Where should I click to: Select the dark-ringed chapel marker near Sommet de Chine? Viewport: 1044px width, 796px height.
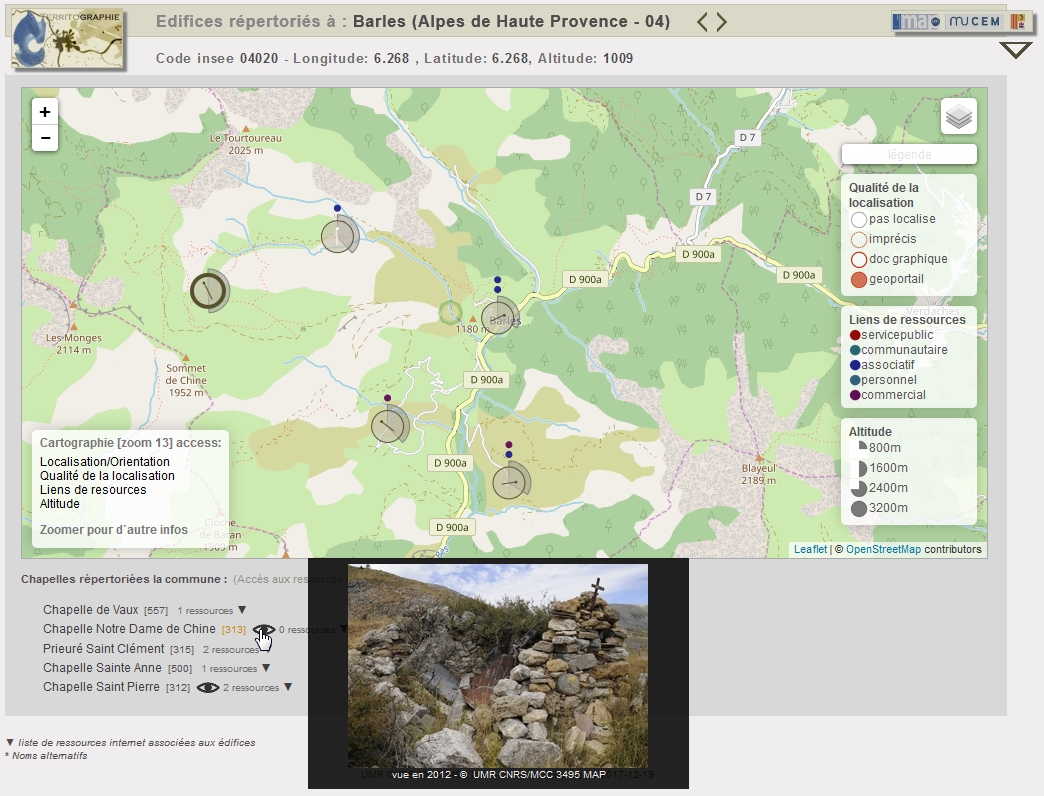pos(209,290)
